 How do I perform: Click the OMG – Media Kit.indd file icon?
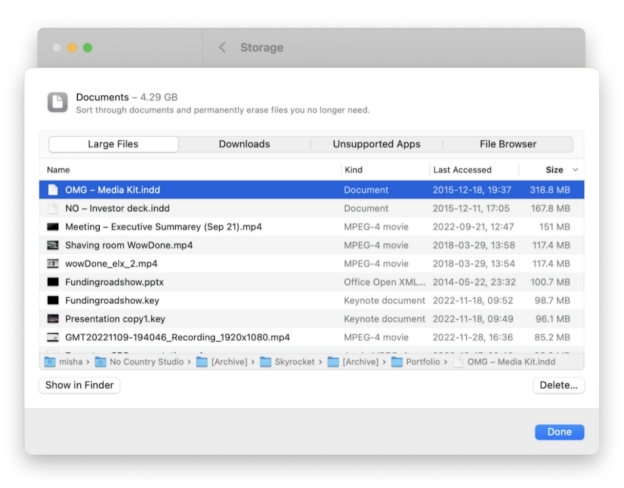[53, 189]
